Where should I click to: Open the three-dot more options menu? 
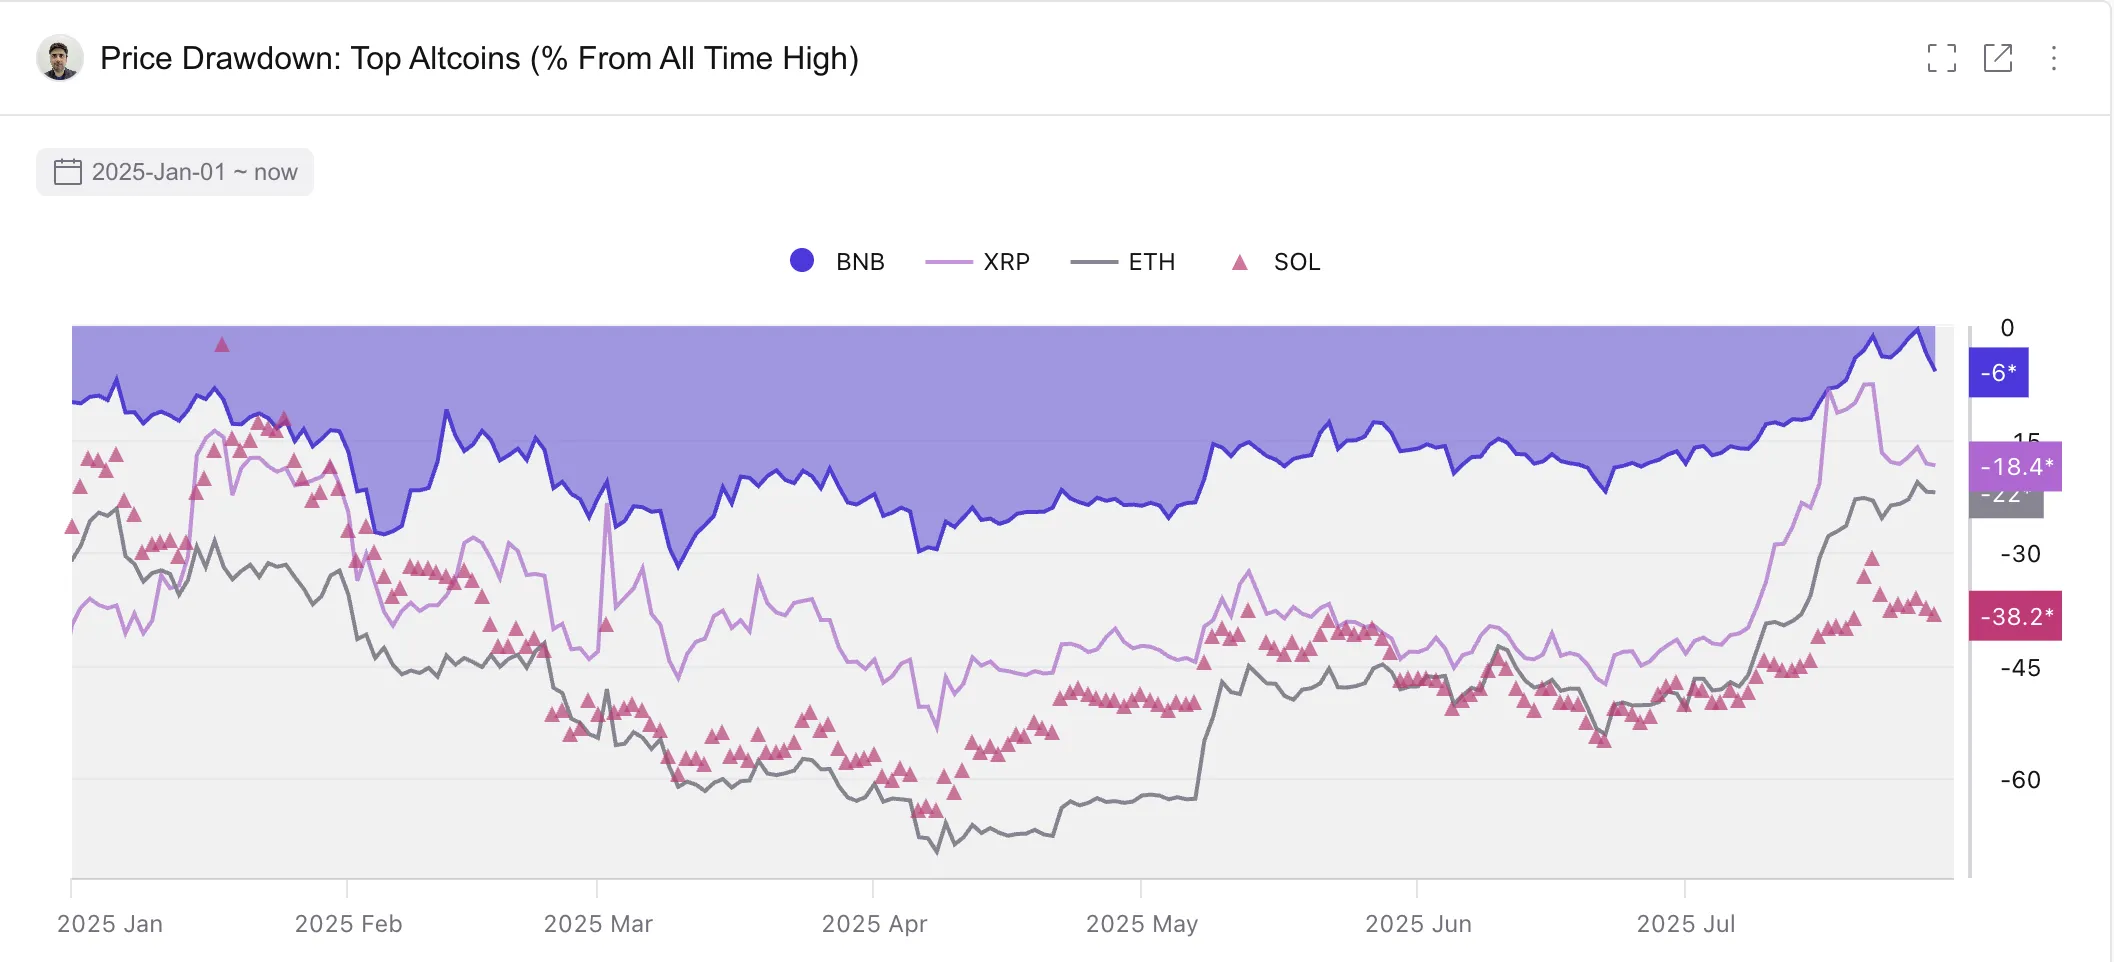(x=2053, y=58)
